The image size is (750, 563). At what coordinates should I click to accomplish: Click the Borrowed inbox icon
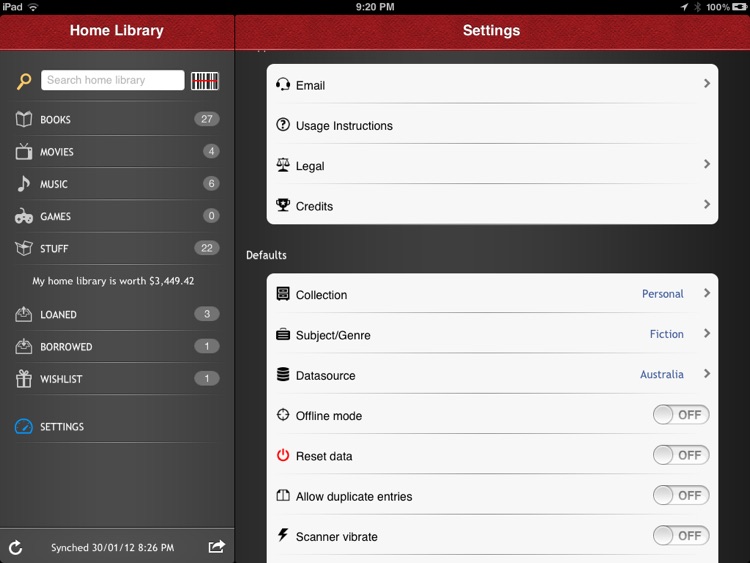pos(23,346)
